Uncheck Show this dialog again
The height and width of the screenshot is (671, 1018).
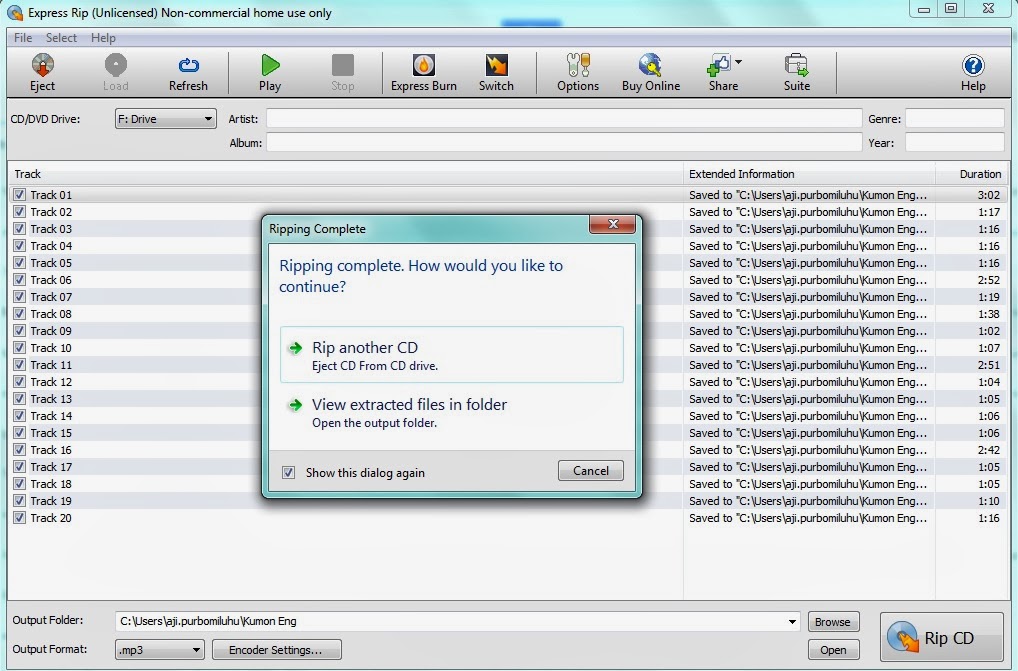289,472
